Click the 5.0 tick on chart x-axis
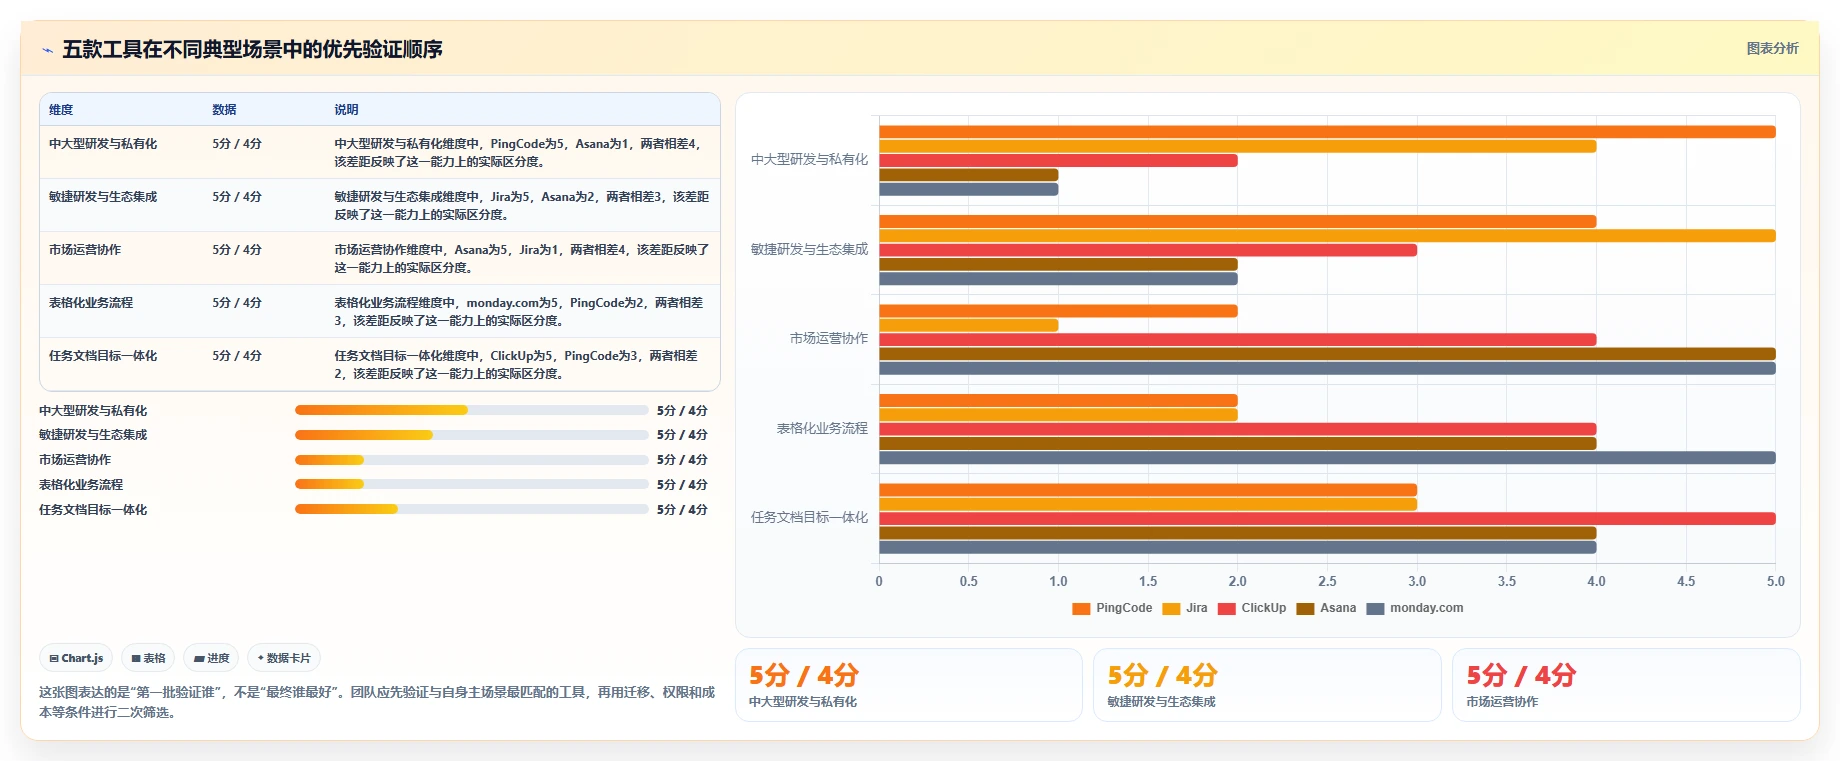This screenshot has height=761, width=1840. tap(1775, 581)
